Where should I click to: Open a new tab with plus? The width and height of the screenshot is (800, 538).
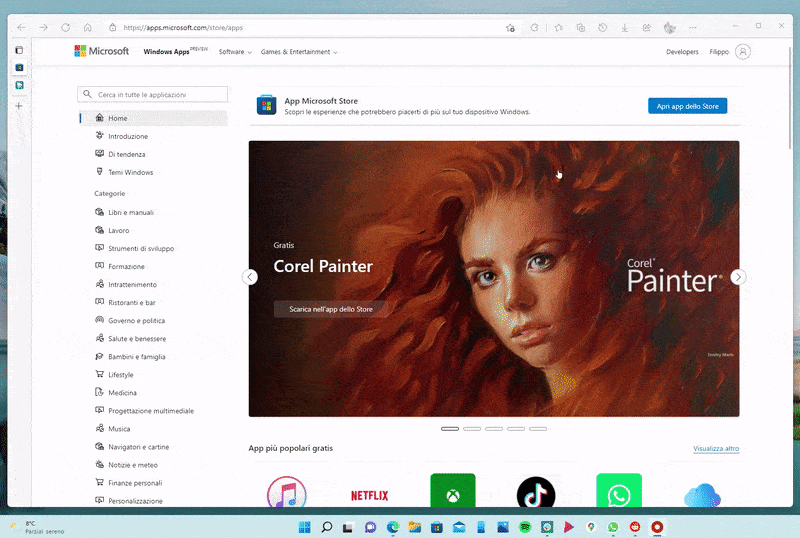19,106
